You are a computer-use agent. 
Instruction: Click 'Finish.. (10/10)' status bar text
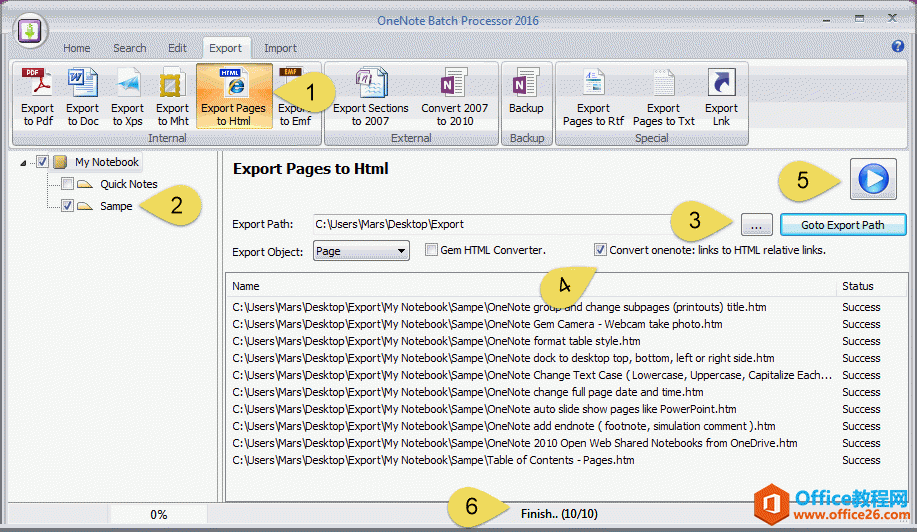[x=559, y=514]
